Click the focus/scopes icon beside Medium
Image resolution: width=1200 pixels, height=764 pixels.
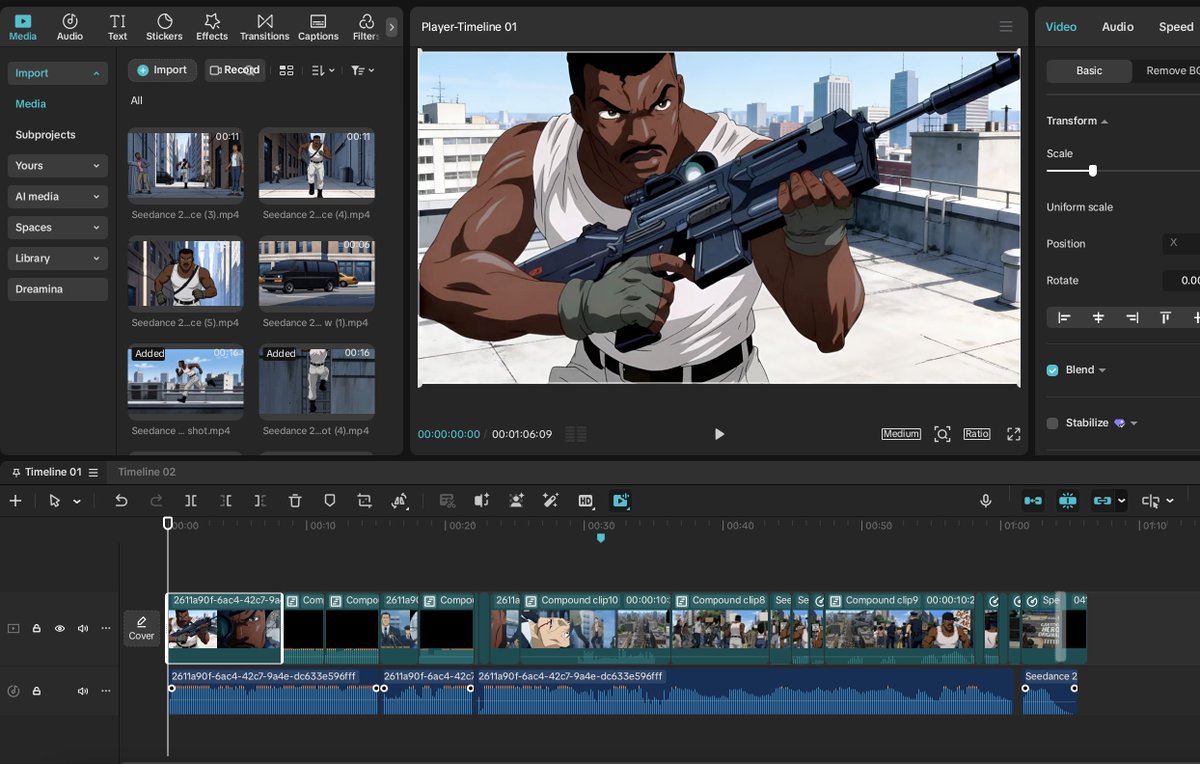click(942, 434)
